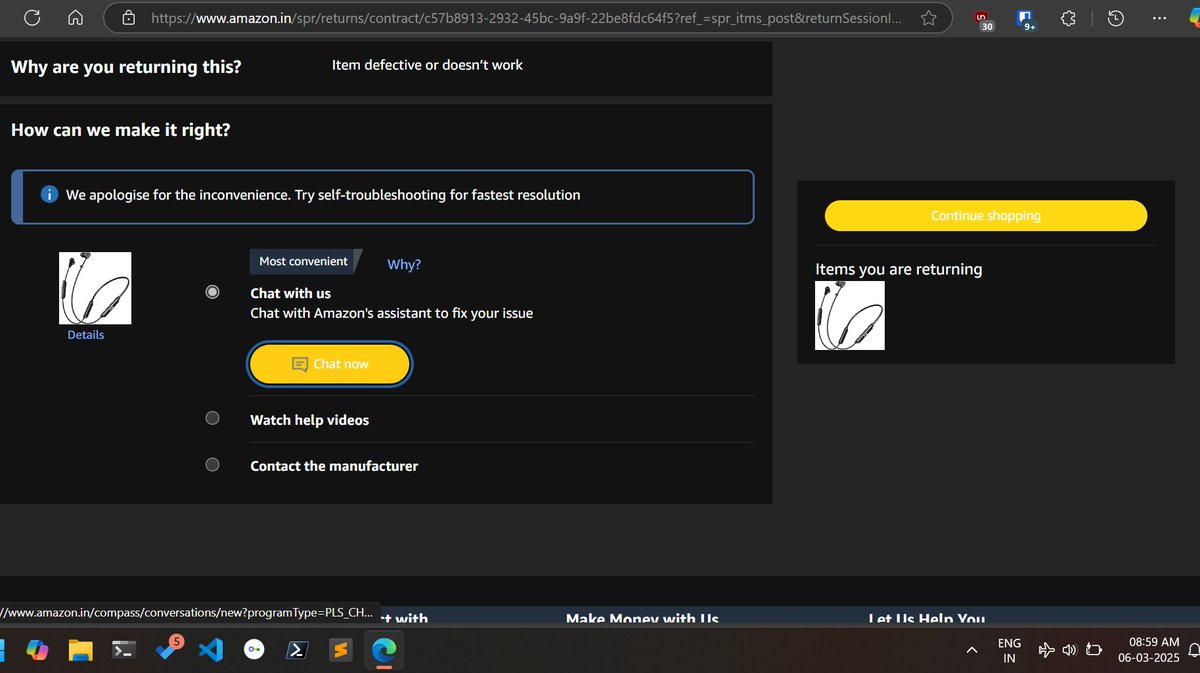Open the browser Extensions puzzle icon
1200x673 pixels.
(1068, 18)
